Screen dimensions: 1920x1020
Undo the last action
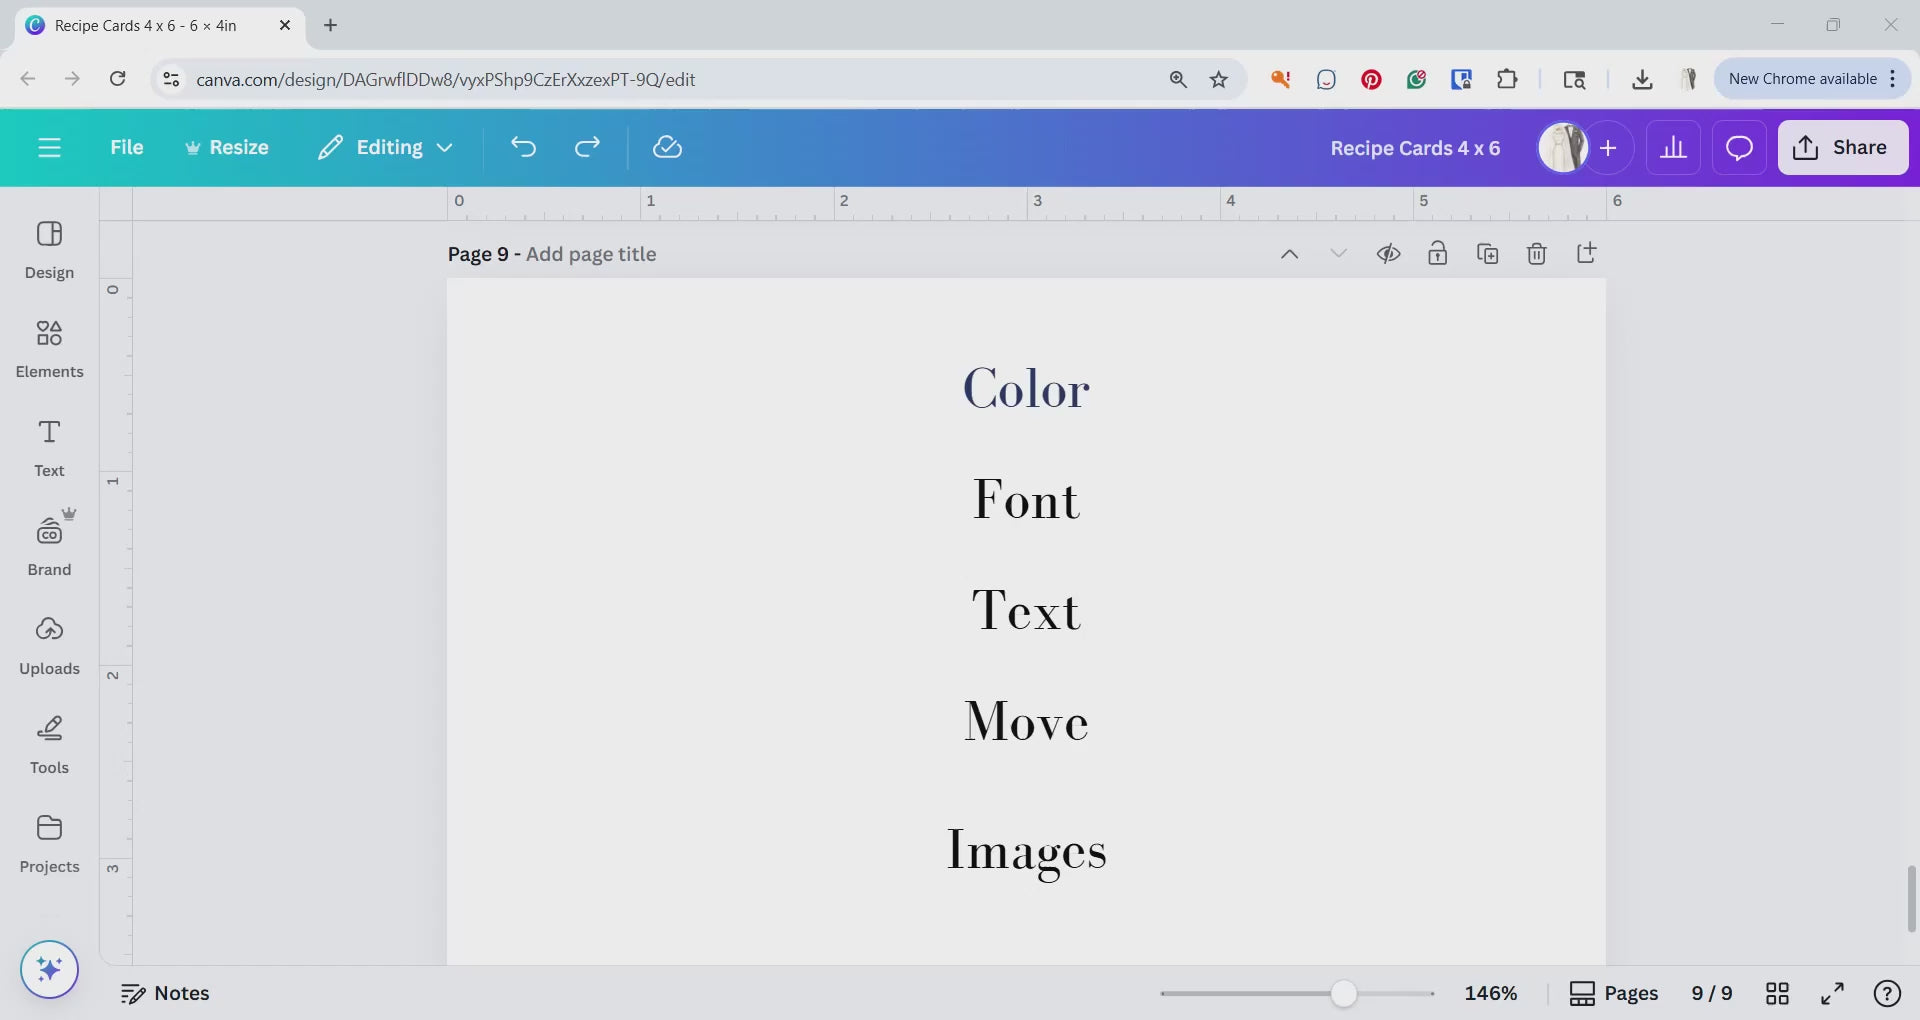(523, 148)
